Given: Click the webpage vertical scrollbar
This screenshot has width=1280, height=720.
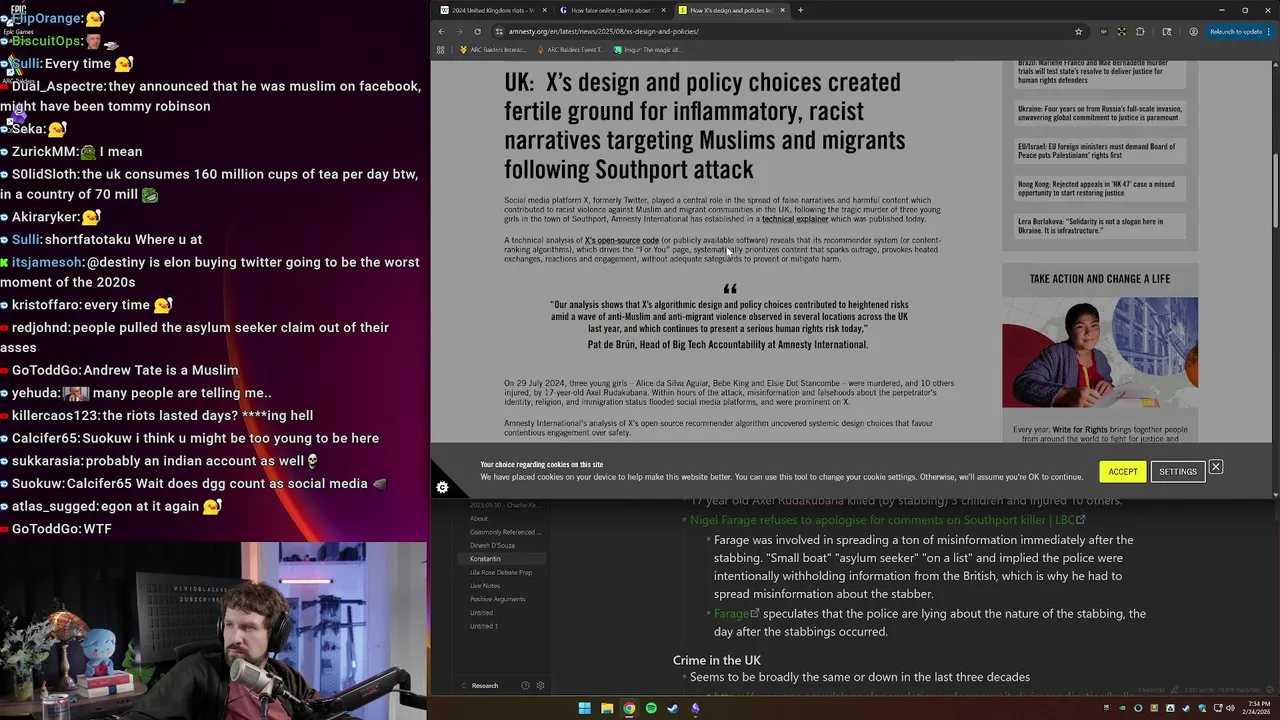Looking at the screenshot, I should tap(1275, 190).
